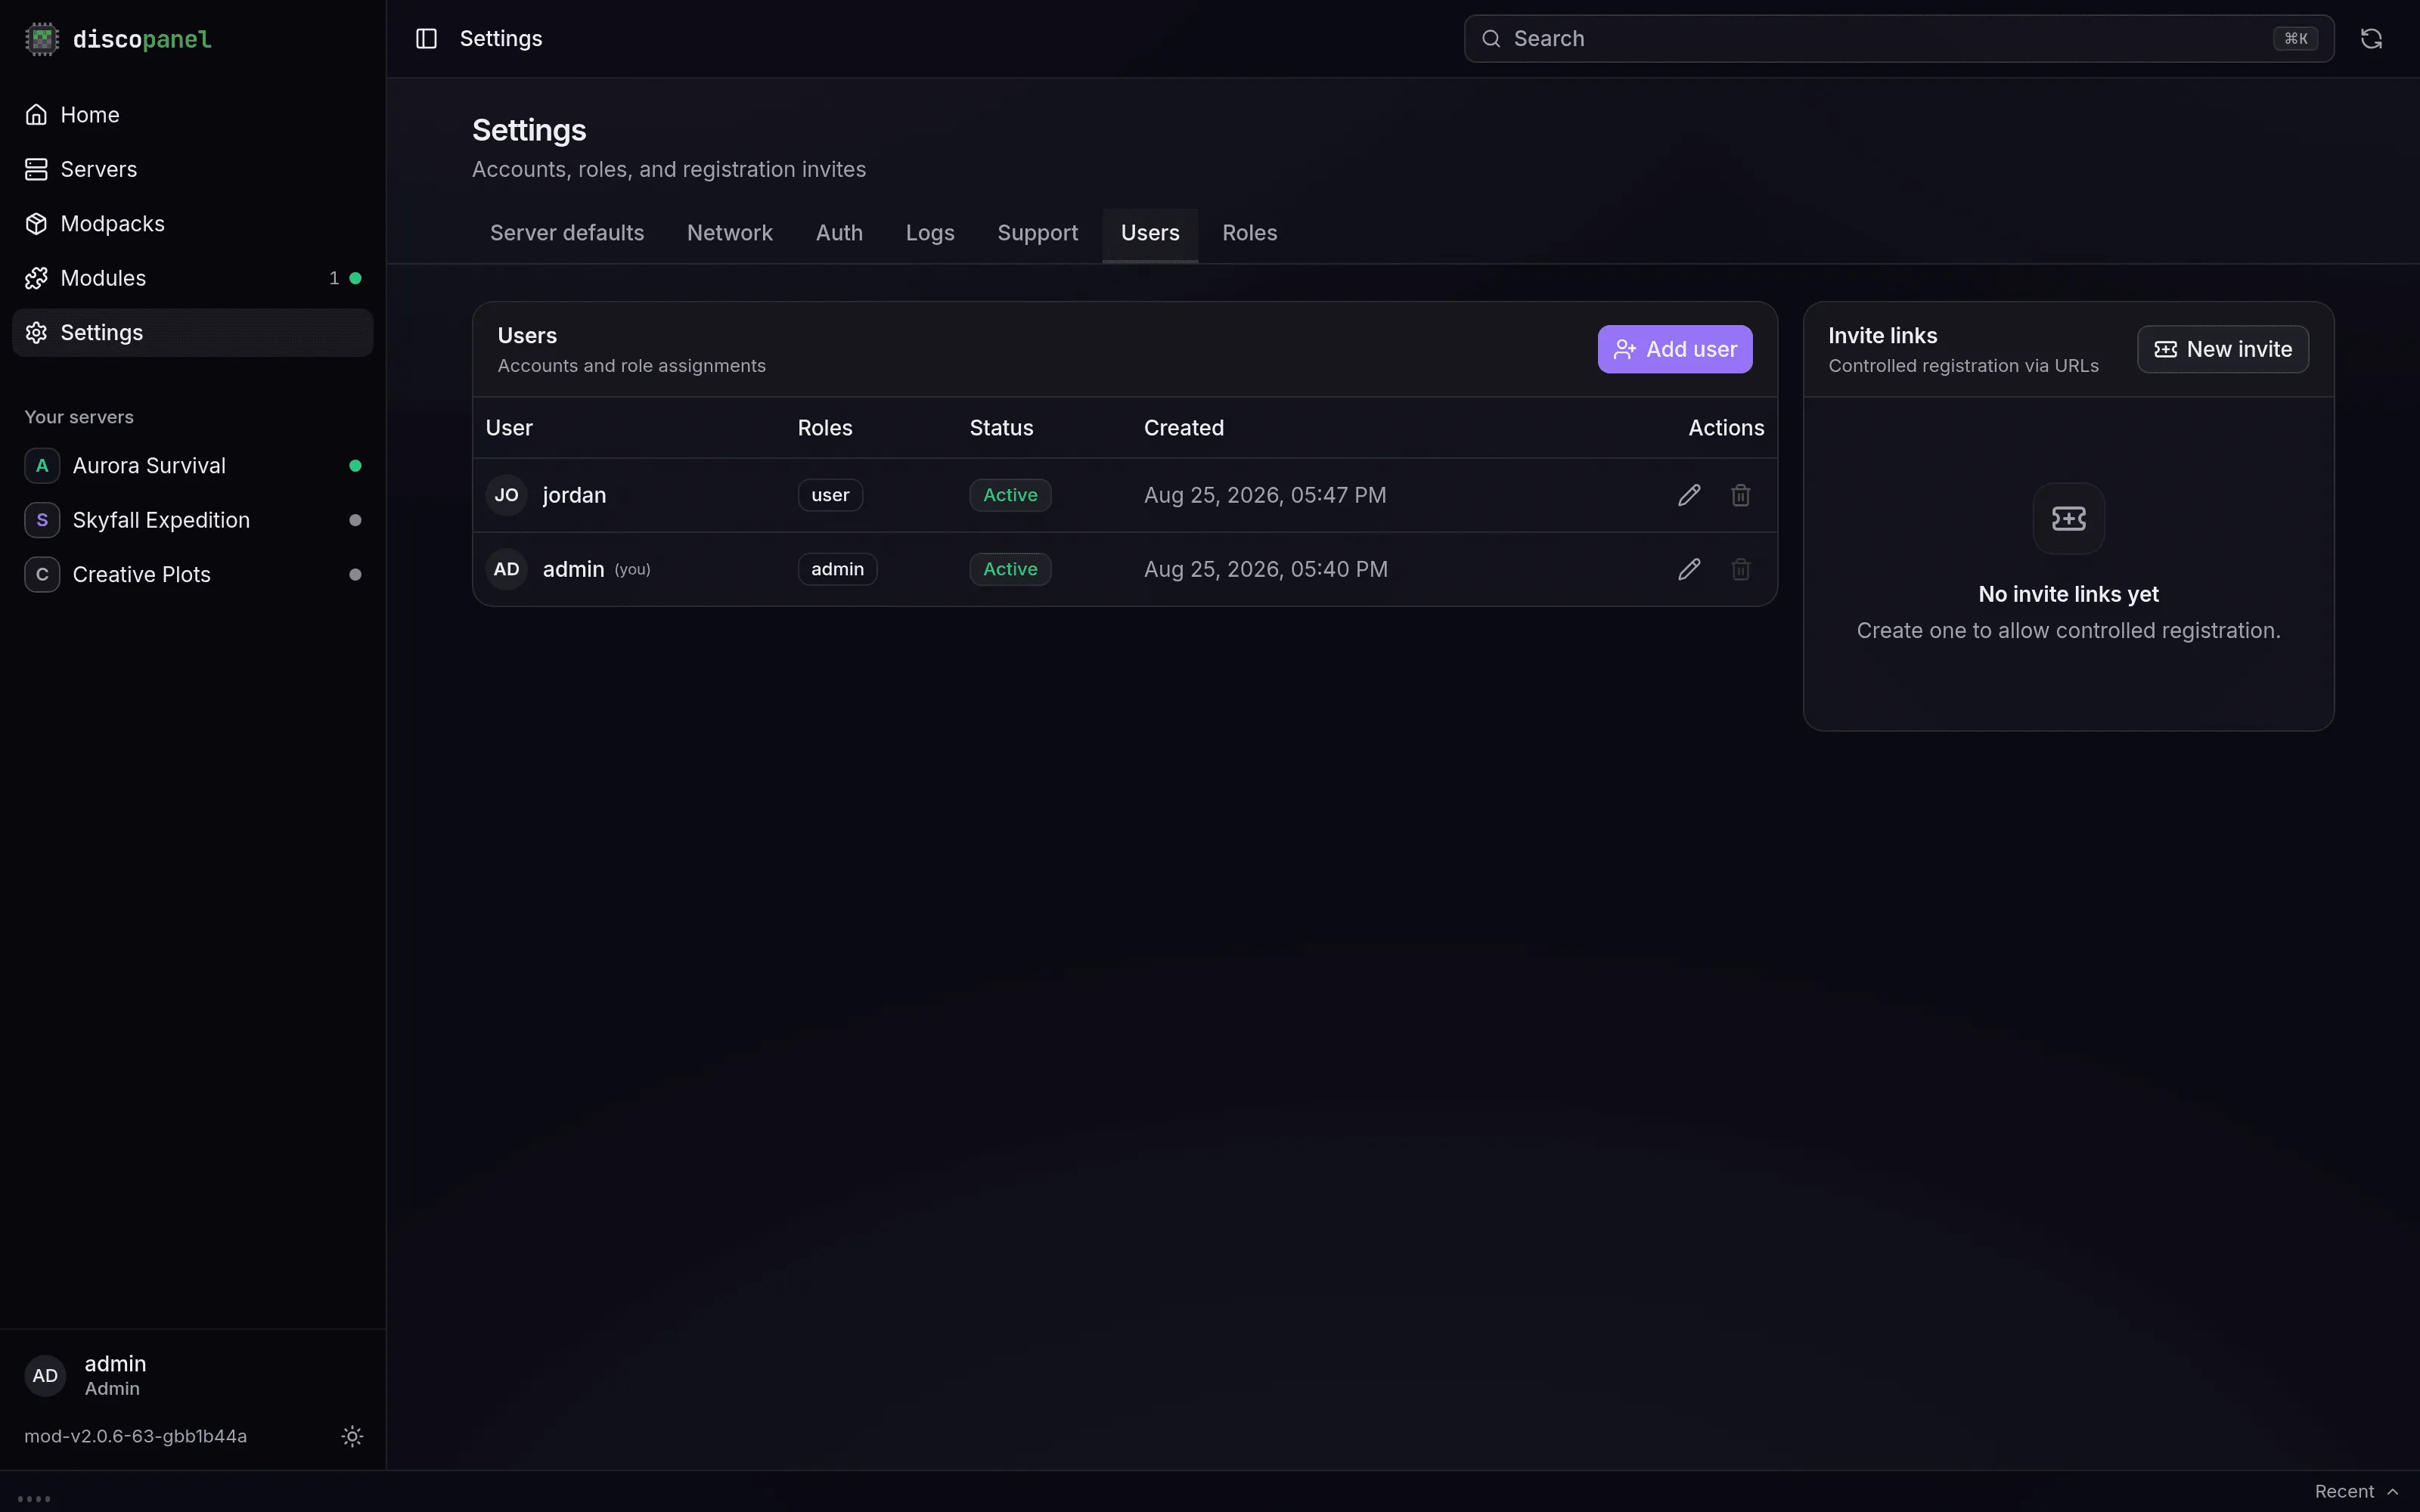Screen dimensions: 2420x1512
Task: Open Modules in the sidebar
Action: pyautogui.click(x=192, y=278)
